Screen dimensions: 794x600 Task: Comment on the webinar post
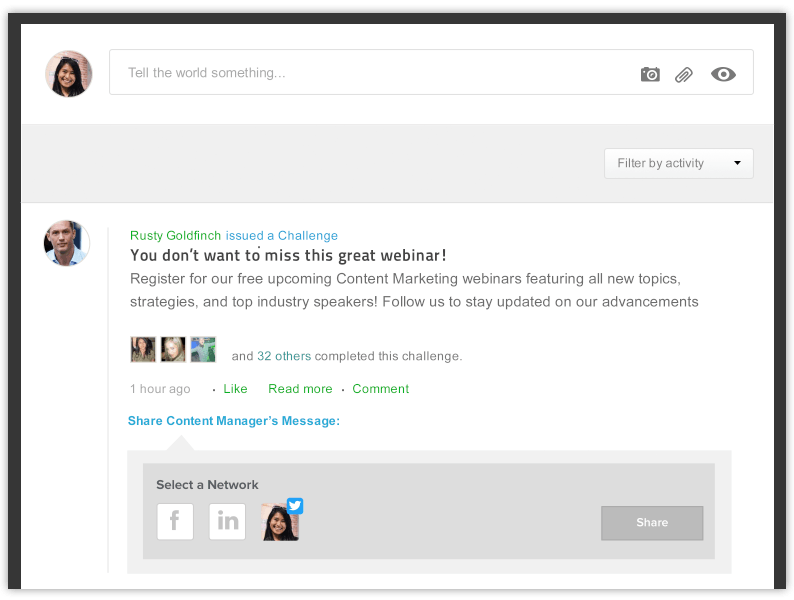[380, 389]
